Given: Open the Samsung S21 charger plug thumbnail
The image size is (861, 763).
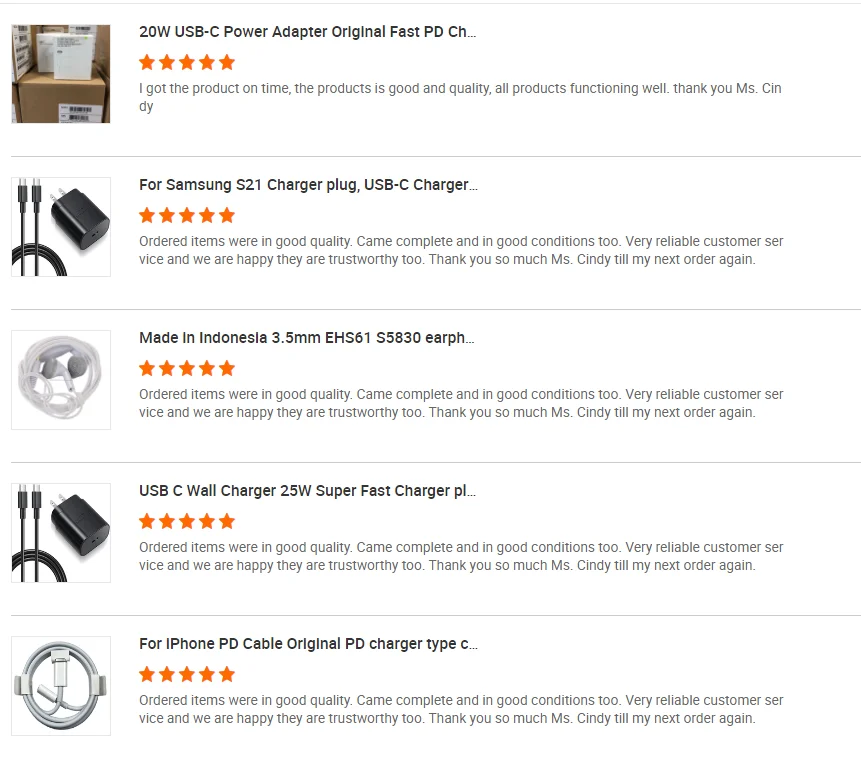Looking at the screenshot, I should point(61,227).
